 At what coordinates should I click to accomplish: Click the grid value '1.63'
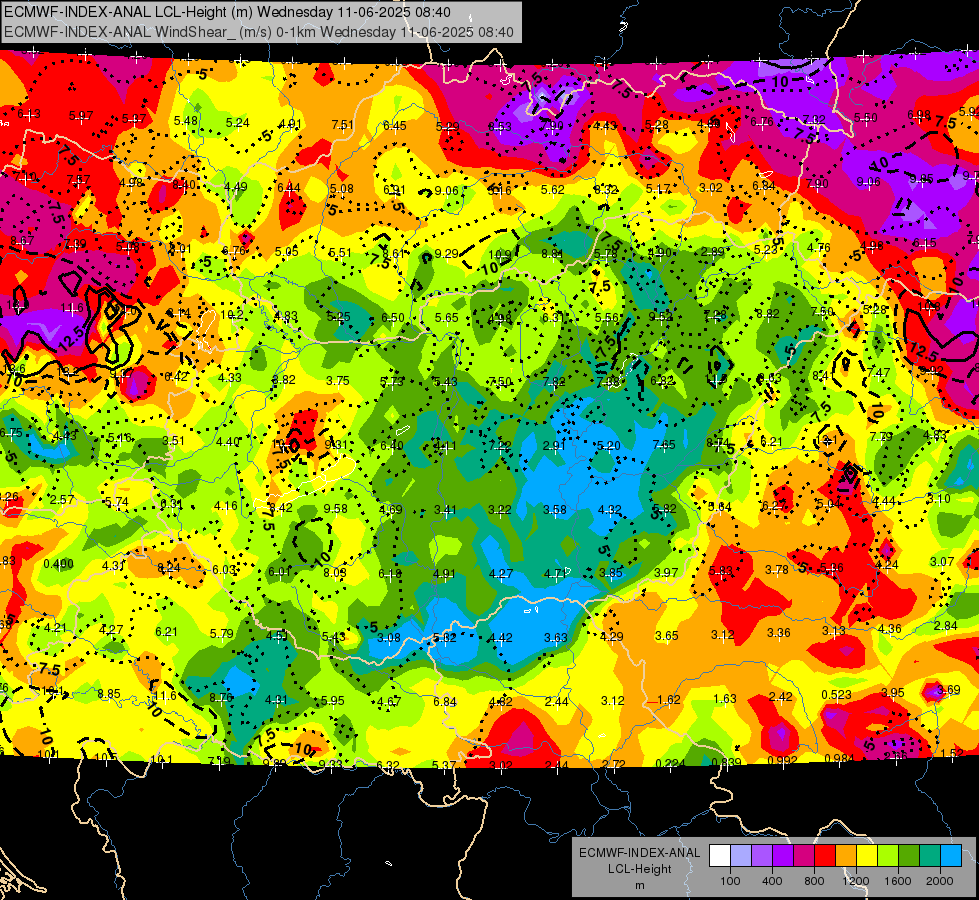[725, 698]
